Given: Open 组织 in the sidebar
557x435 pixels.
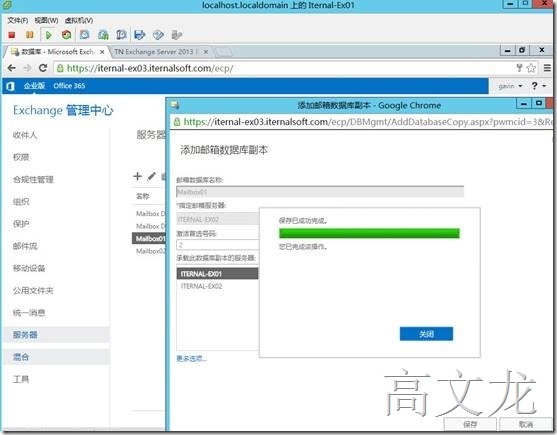Looking at the screenshot, I should point(21,202).
